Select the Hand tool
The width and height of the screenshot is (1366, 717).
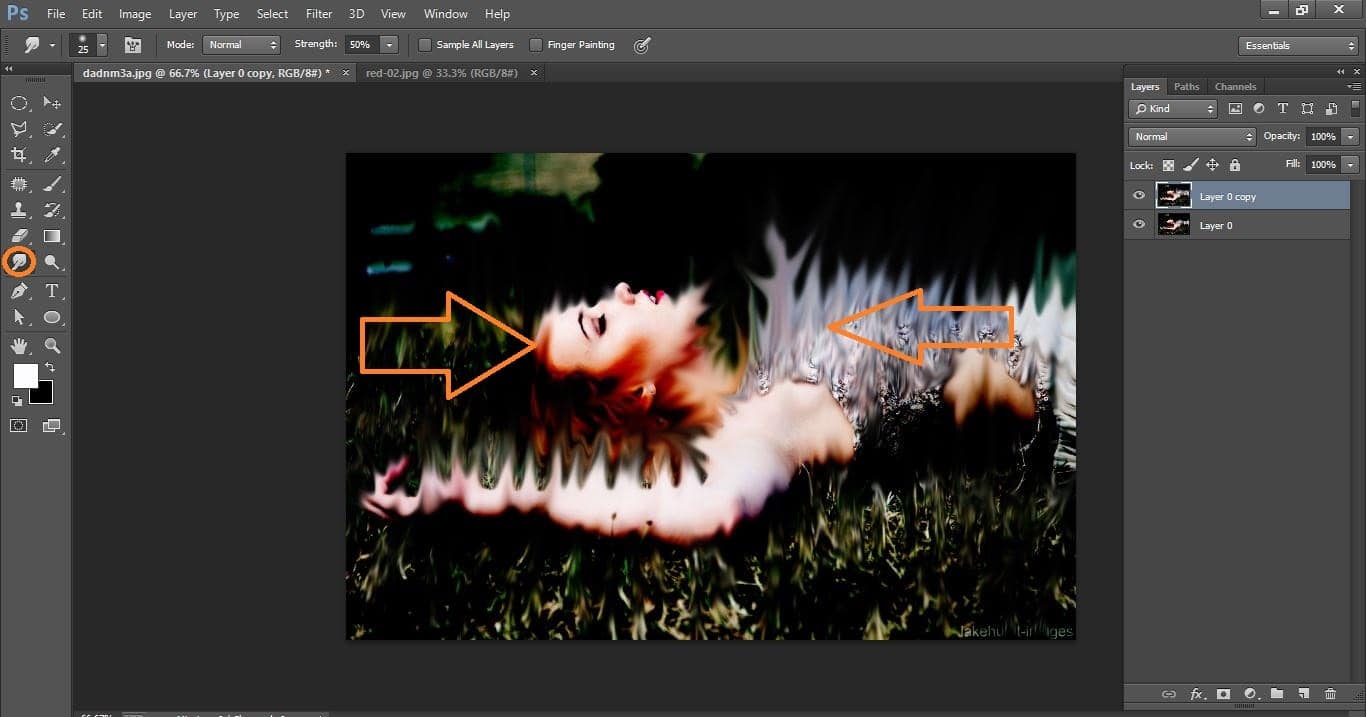click(19, 346)
